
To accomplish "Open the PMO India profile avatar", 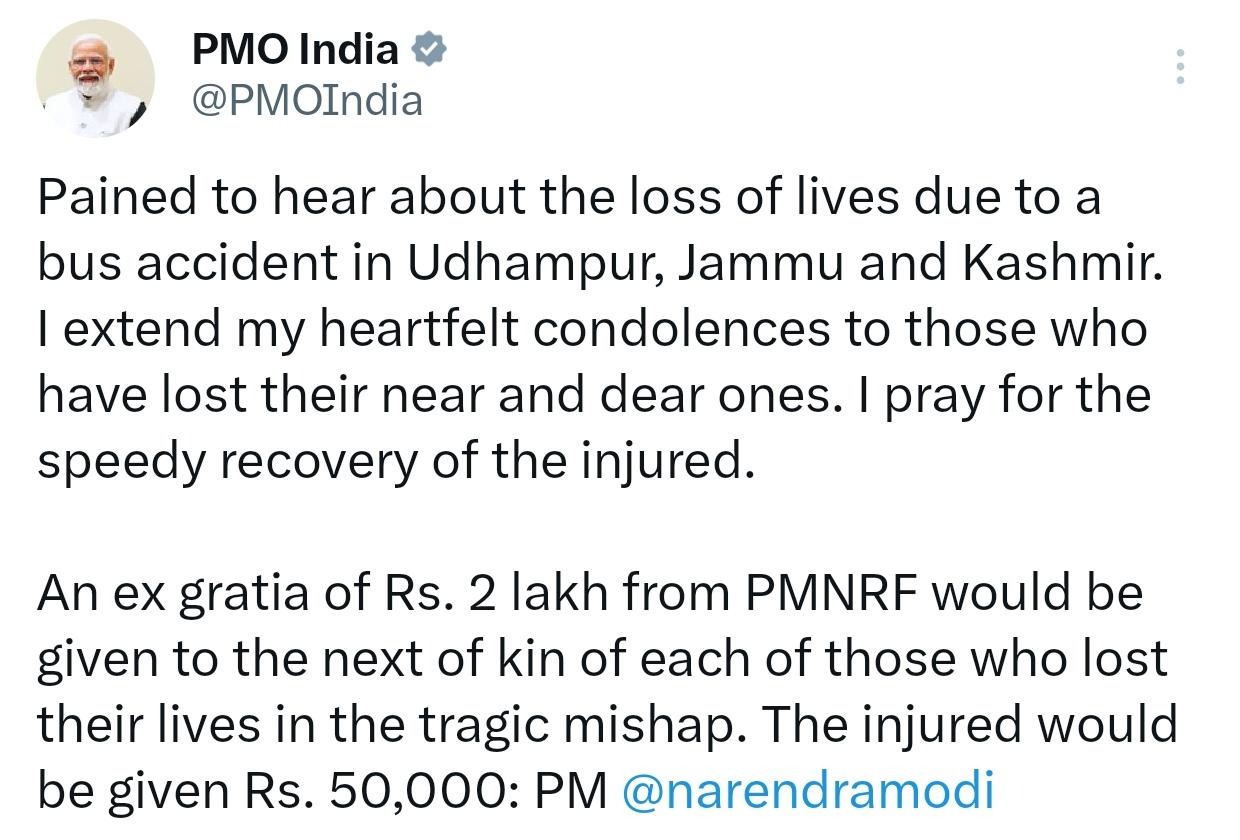I will click(95, 78).
